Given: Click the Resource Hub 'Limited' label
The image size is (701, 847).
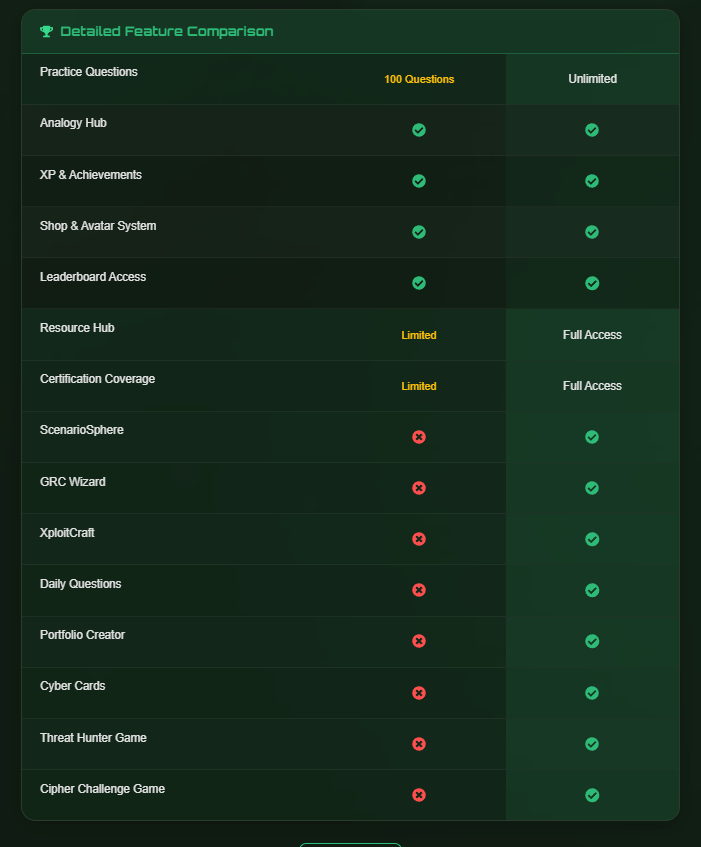Looking at the screenshot, I should point(419,335).
